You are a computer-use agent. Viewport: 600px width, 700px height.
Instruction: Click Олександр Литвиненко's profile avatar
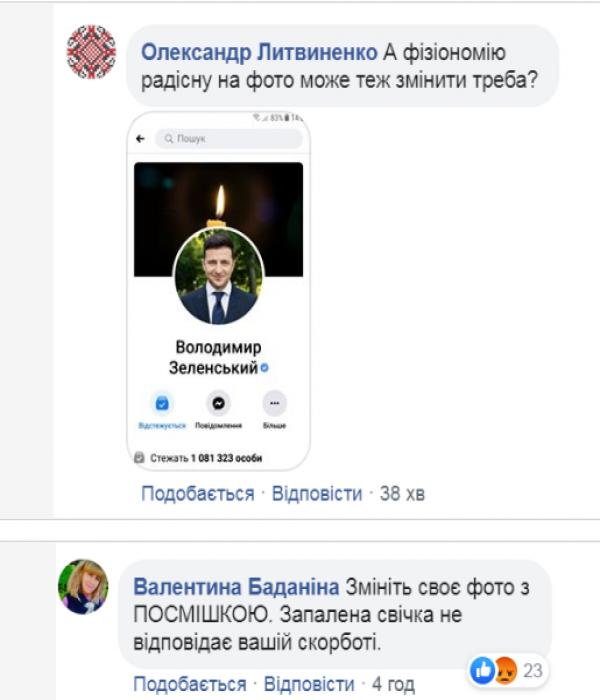click(x=92, y=51)
